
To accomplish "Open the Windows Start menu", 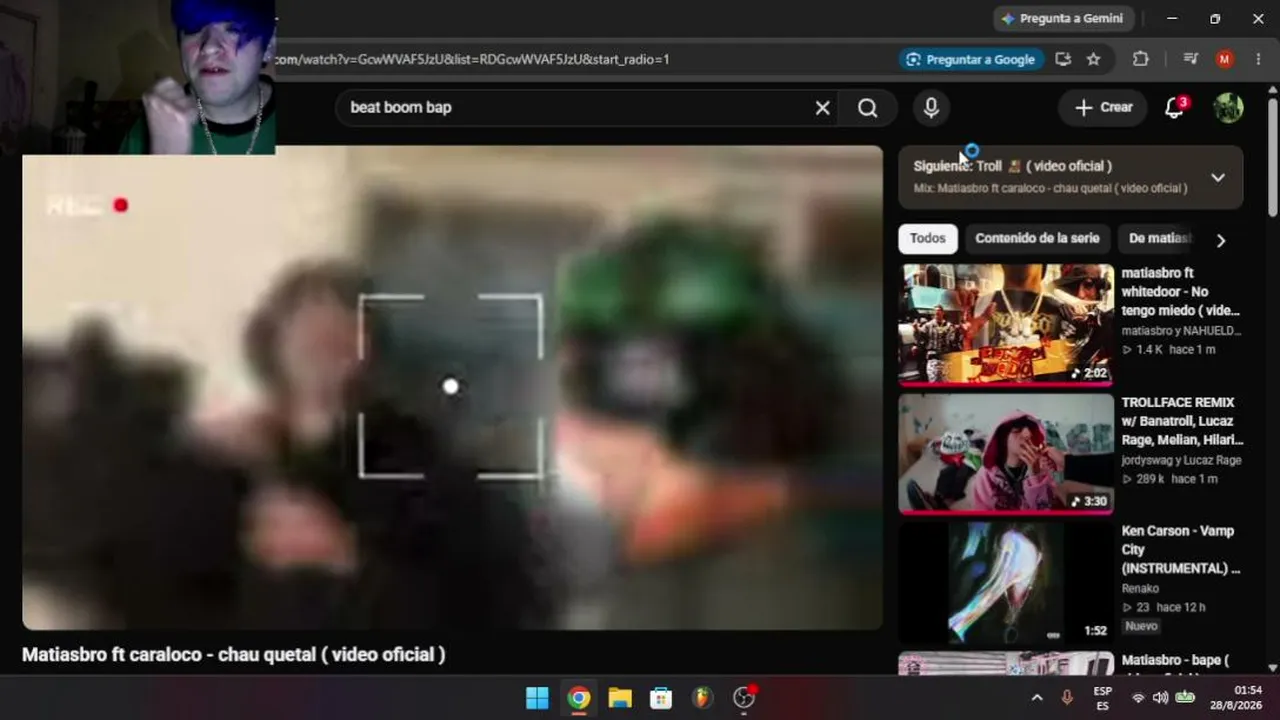I will pos(537,698).
